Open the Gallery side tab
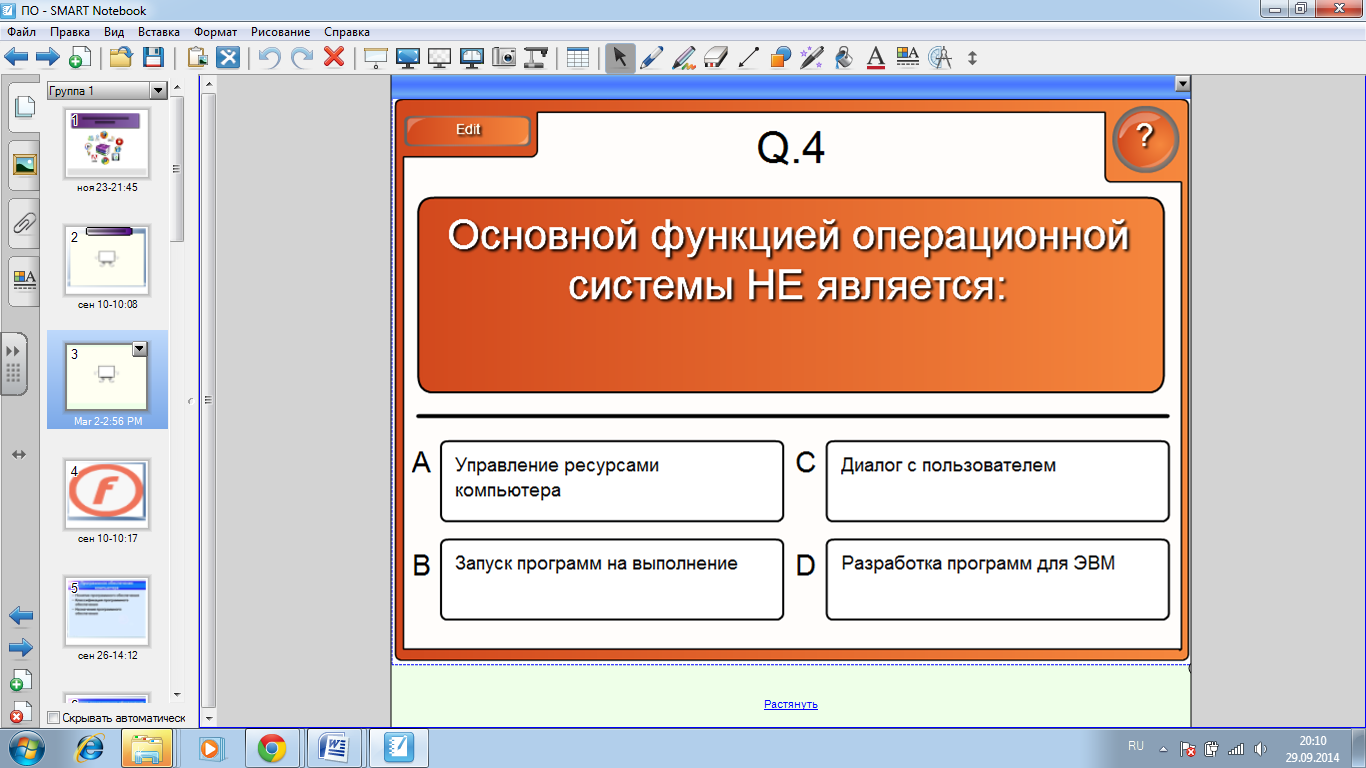Image resolution: width=1366 pixels, height=768 pixels. tap(24, 165)
